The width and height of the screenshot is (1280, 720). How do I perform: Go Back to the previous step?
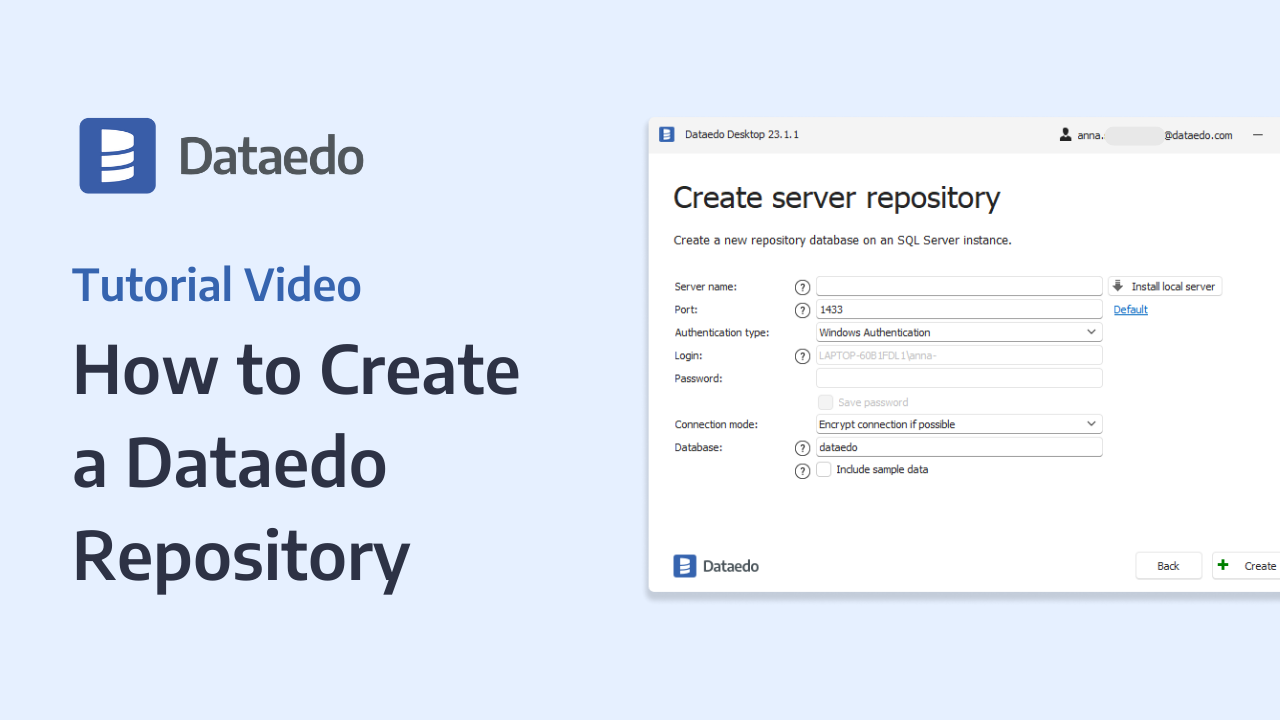pyautogui.click(x=1168, y=566)
